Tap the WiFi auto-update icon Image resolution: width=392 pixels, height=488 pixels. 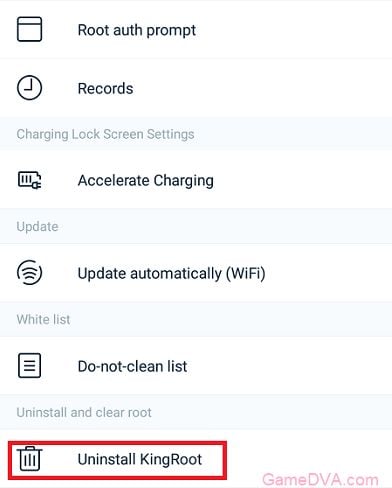(29, 272)
